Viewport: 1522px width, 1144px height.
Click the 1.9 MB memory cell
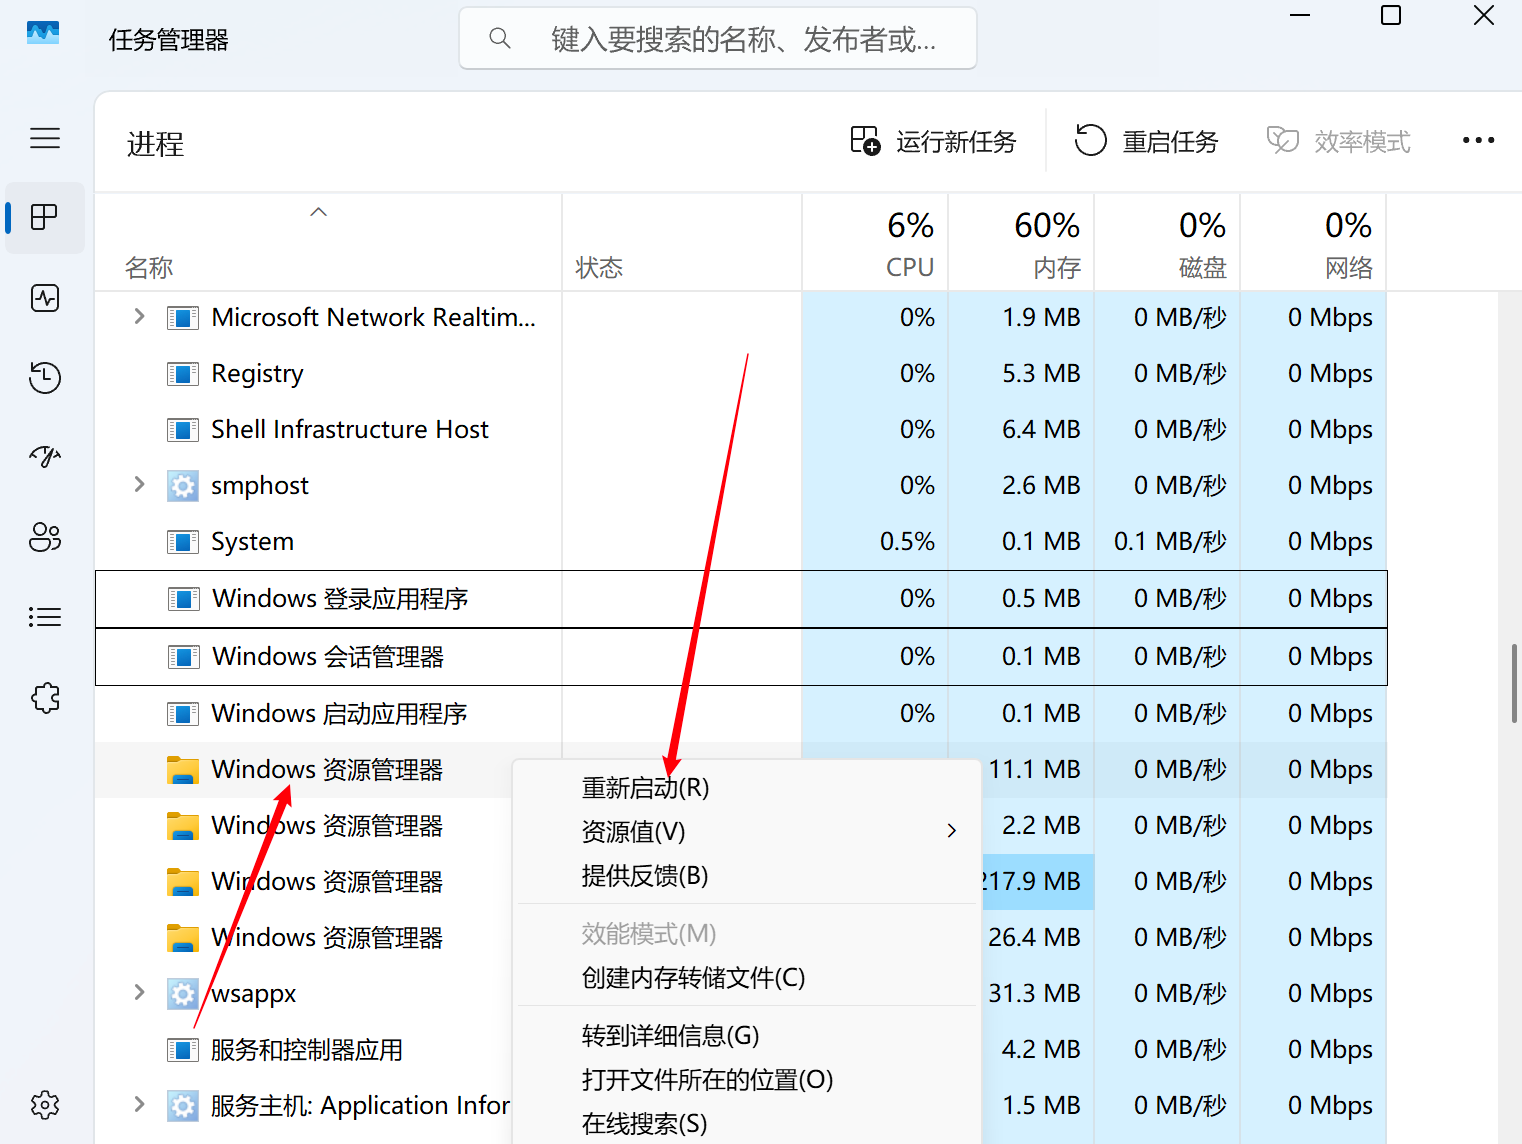tap(1021, 318)
